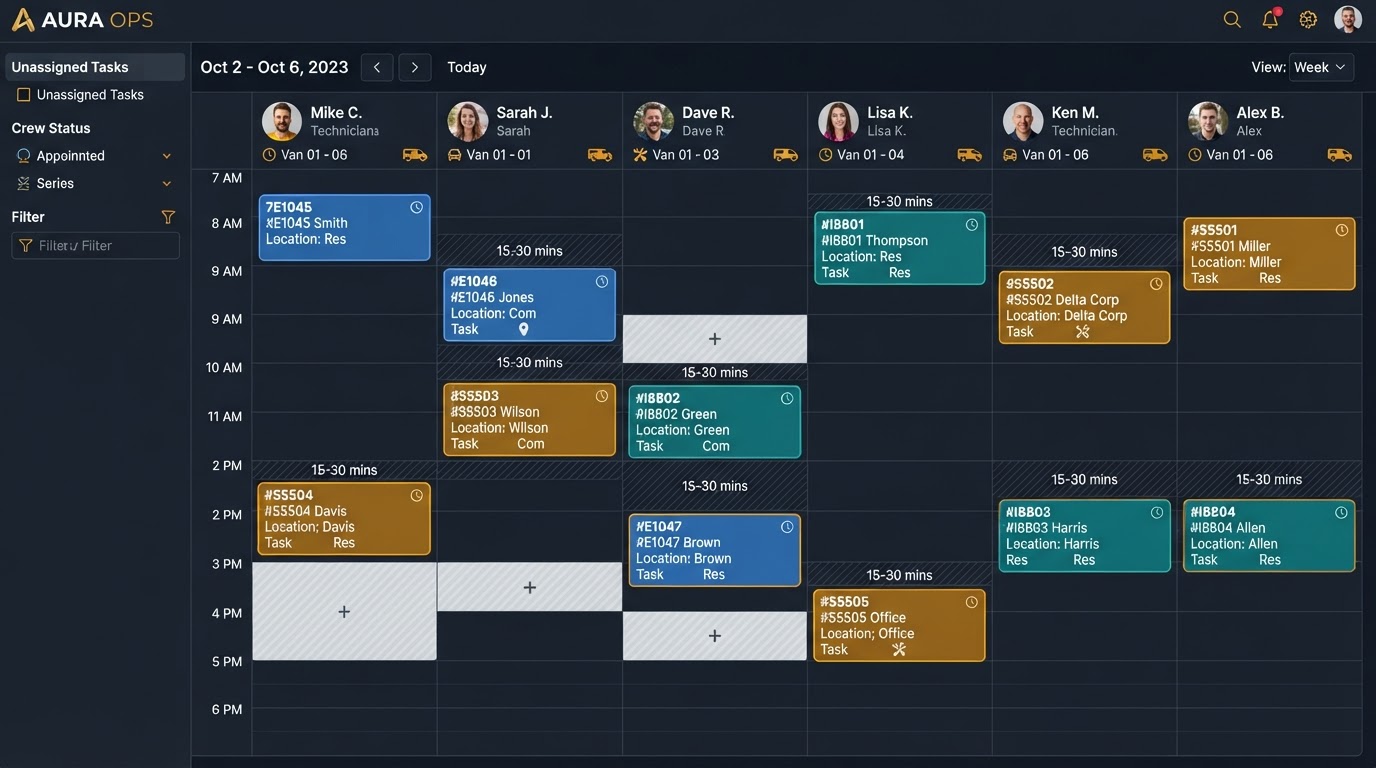Click the map pin icon on the Jones task card
1376x768 pixels.
[523, 329]
